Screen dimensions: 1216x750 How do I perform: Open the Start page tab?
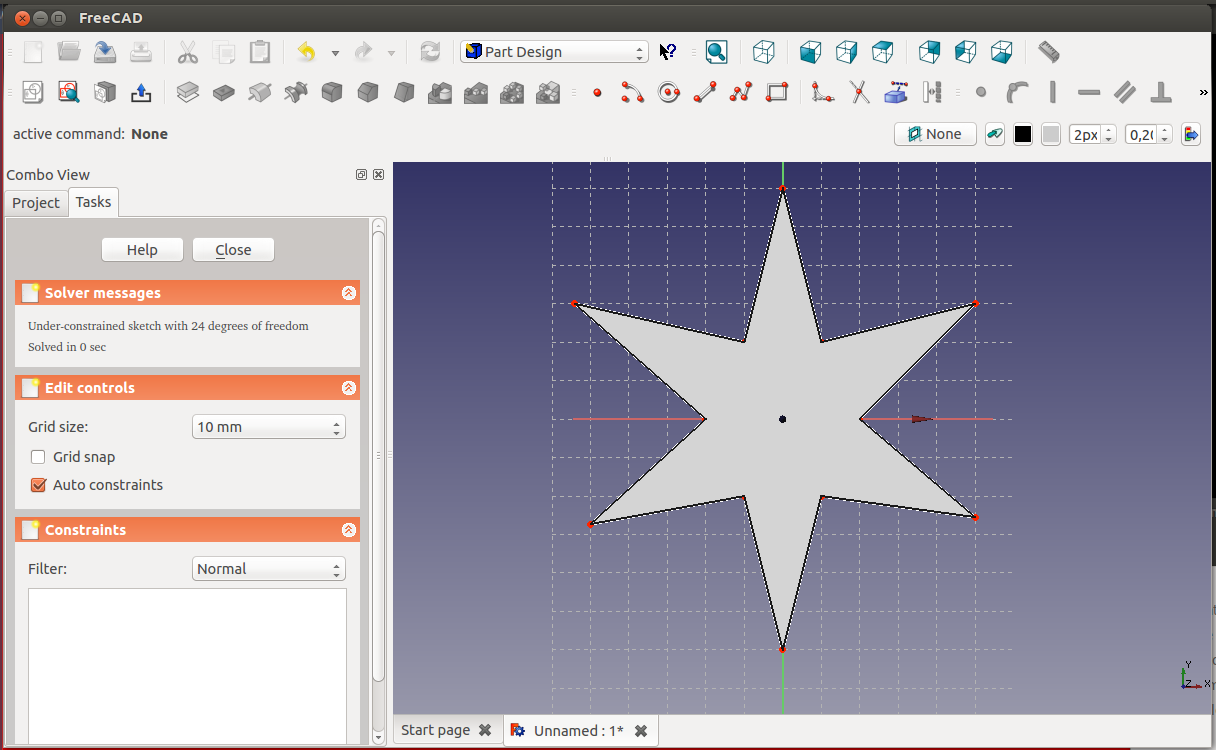(x=435, y=730)
